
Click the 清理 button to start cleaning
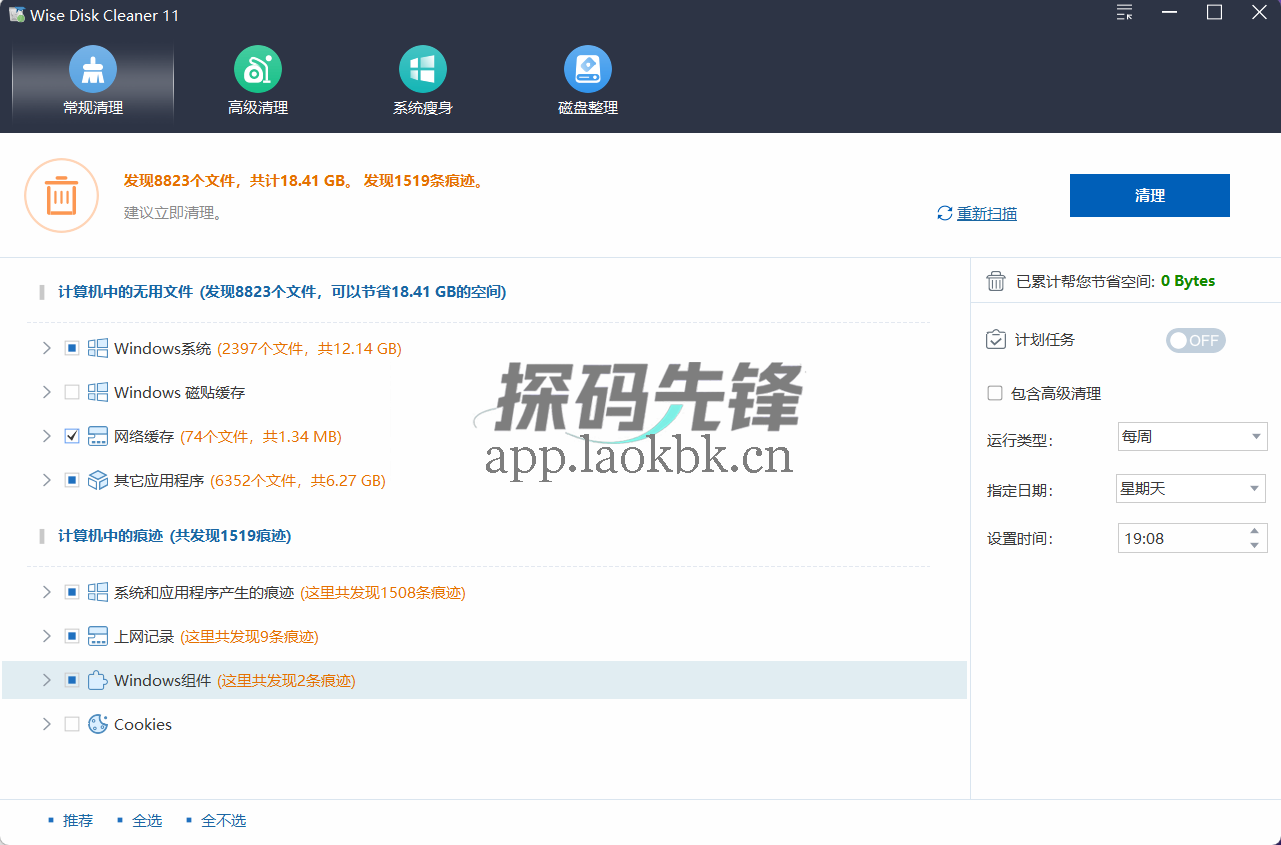click(x=1149, y=195)
